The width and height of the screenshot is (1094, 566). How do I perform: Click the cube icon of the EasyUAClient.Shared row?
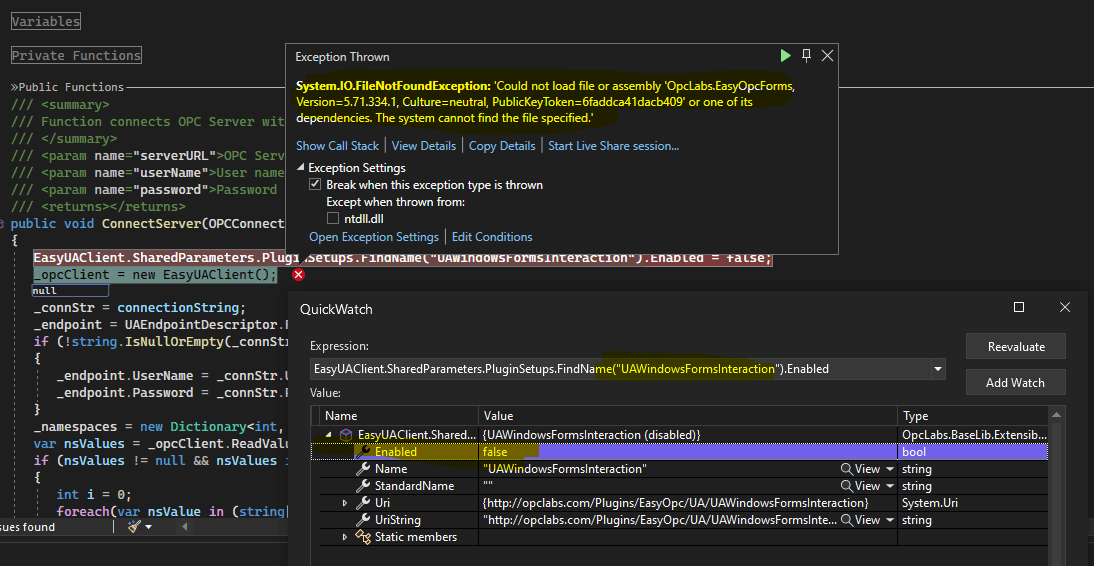345,435
